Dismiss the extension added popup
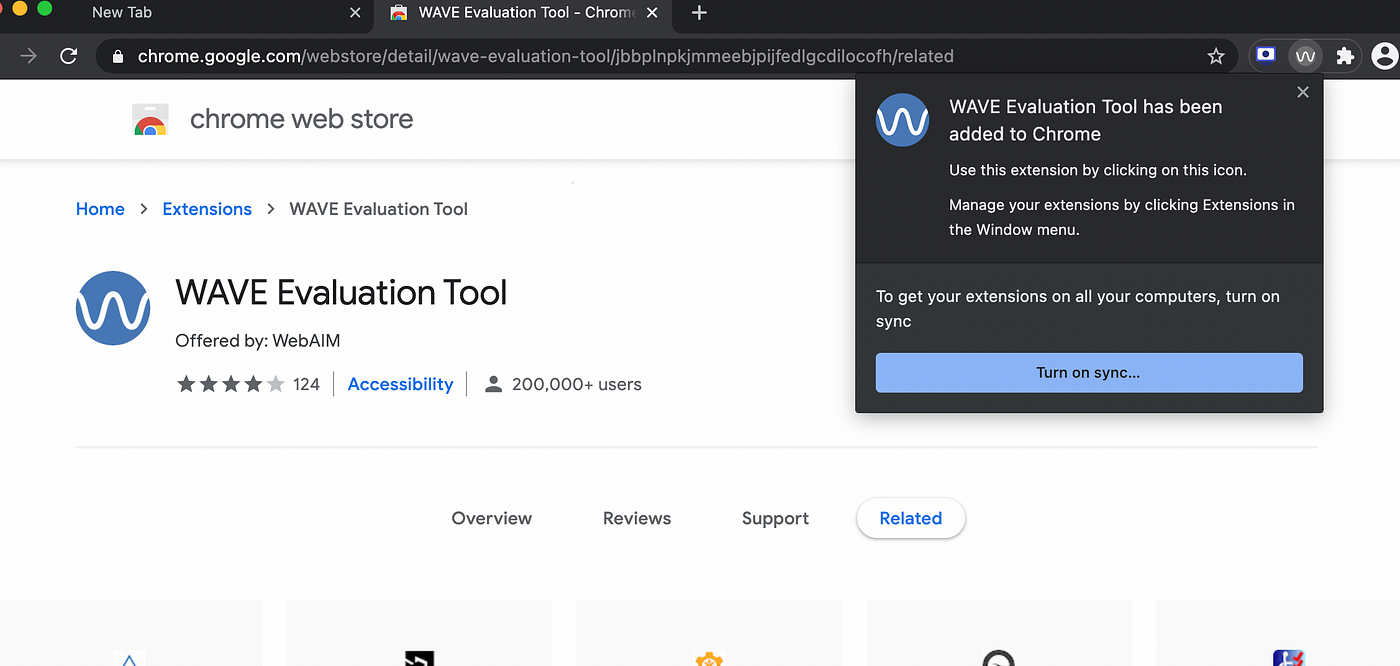This screenshot has height=666, width=1400. click(x=1302, y=92)
